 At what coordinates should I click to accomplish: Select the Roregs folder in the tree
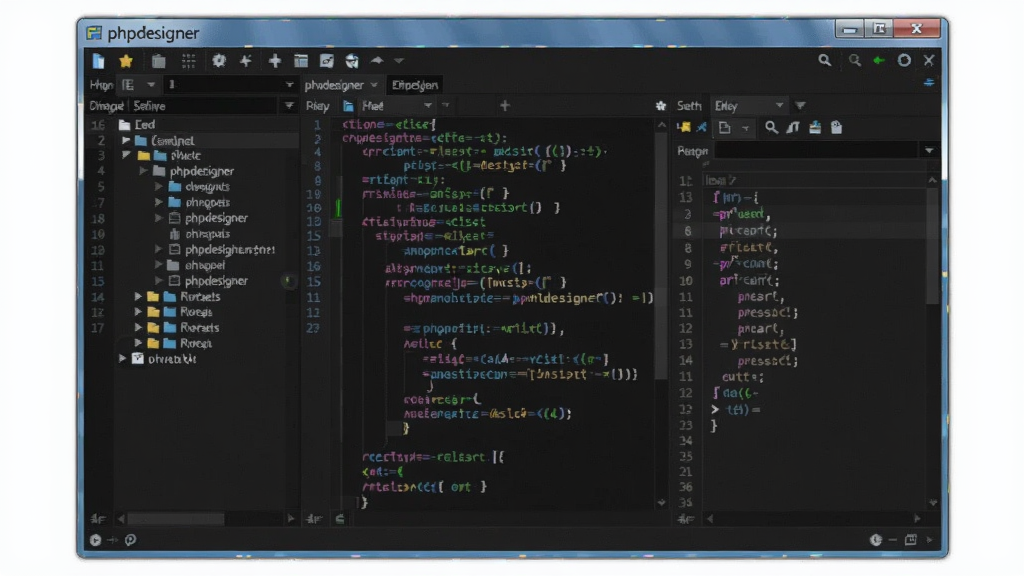click(x=196, y=312)
